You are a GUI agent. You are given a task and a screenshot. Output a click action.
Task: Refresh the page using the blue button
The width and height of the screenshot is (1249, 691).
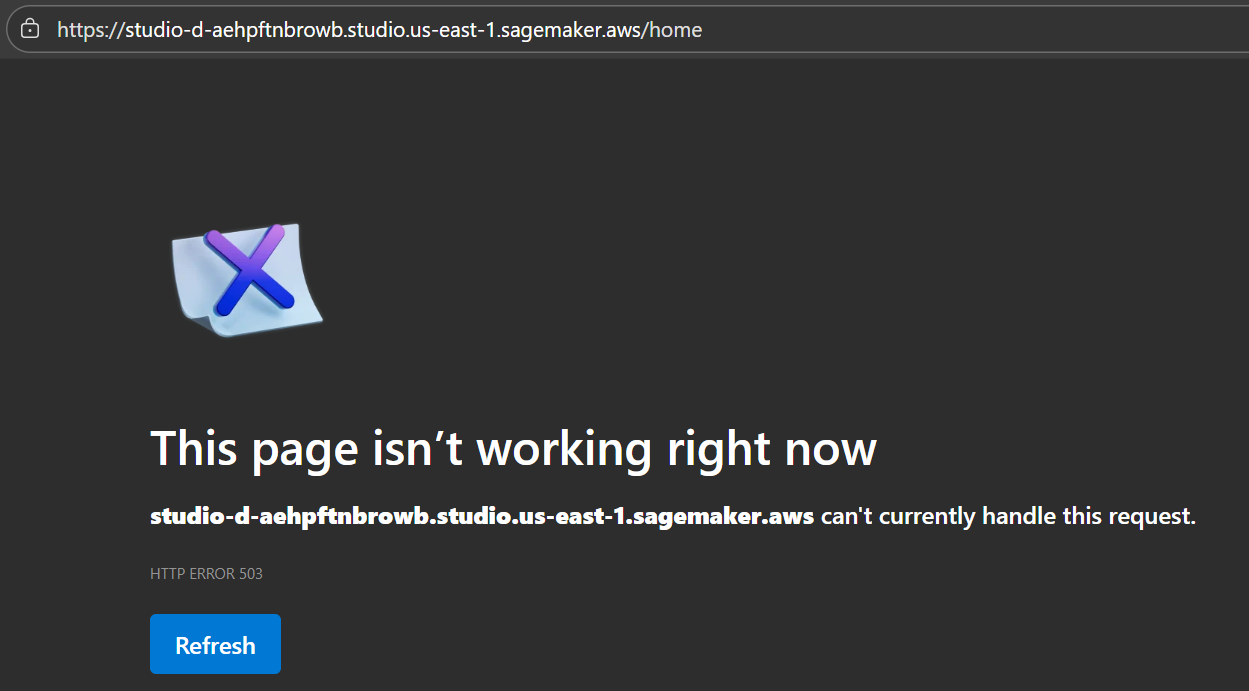click(x=215, y=644)
